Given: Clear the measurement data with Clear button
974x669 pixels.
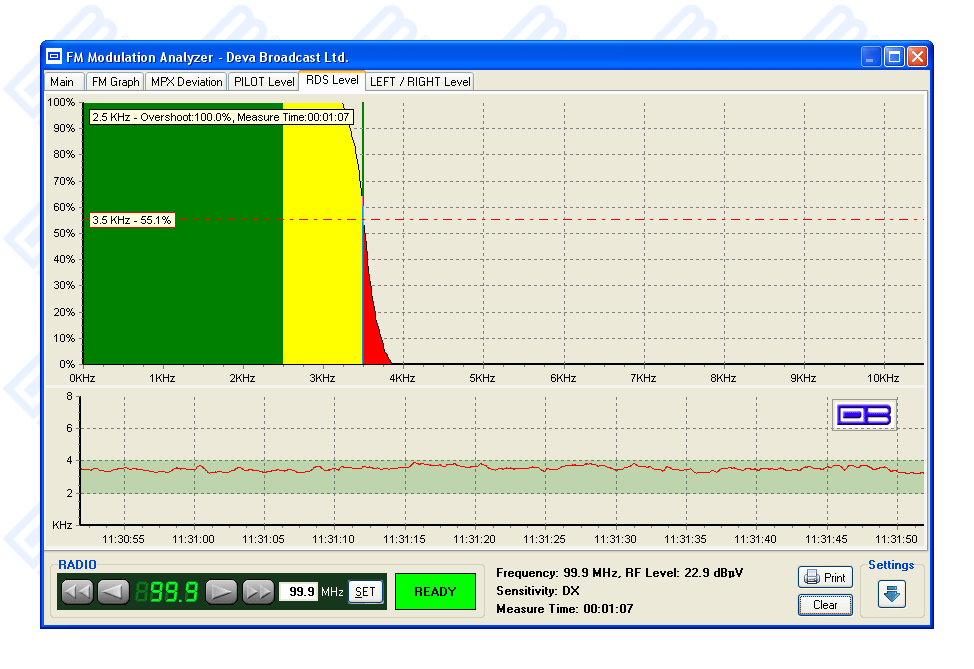Looking at the screenshot, I should (x=825, y=605).
